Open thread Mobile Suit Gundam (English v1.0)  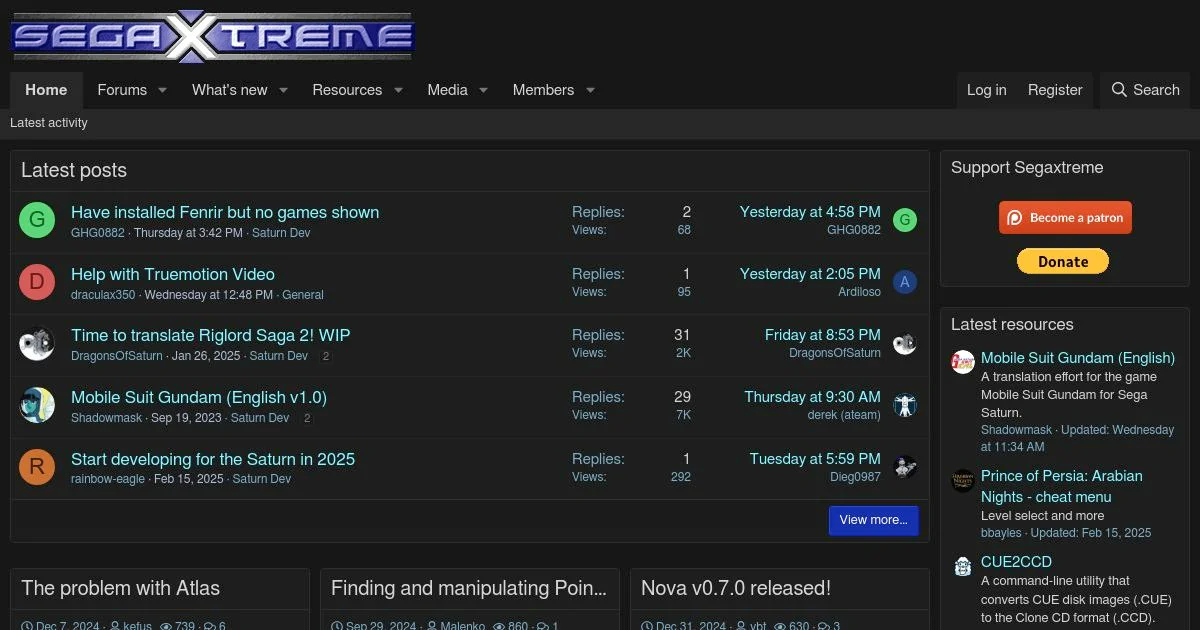[199, 397]
